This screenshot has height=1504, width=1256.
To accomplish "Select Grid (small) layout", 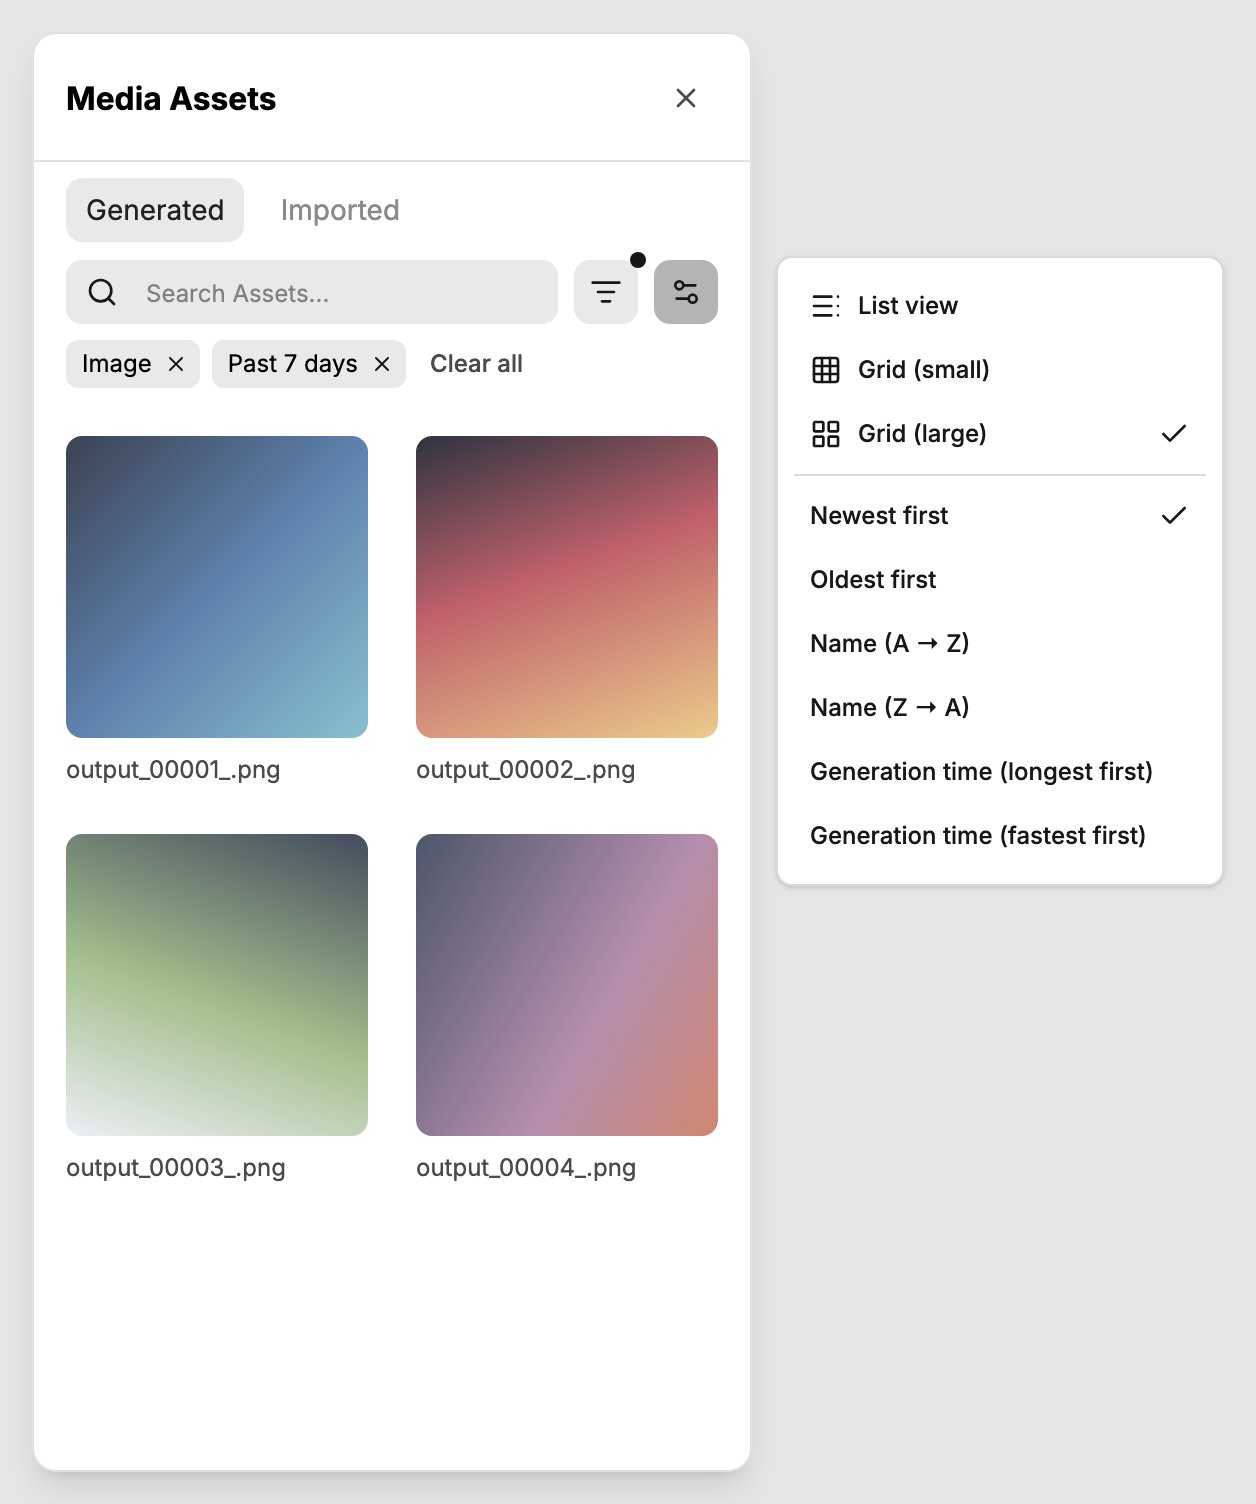I will (1000, 370).
